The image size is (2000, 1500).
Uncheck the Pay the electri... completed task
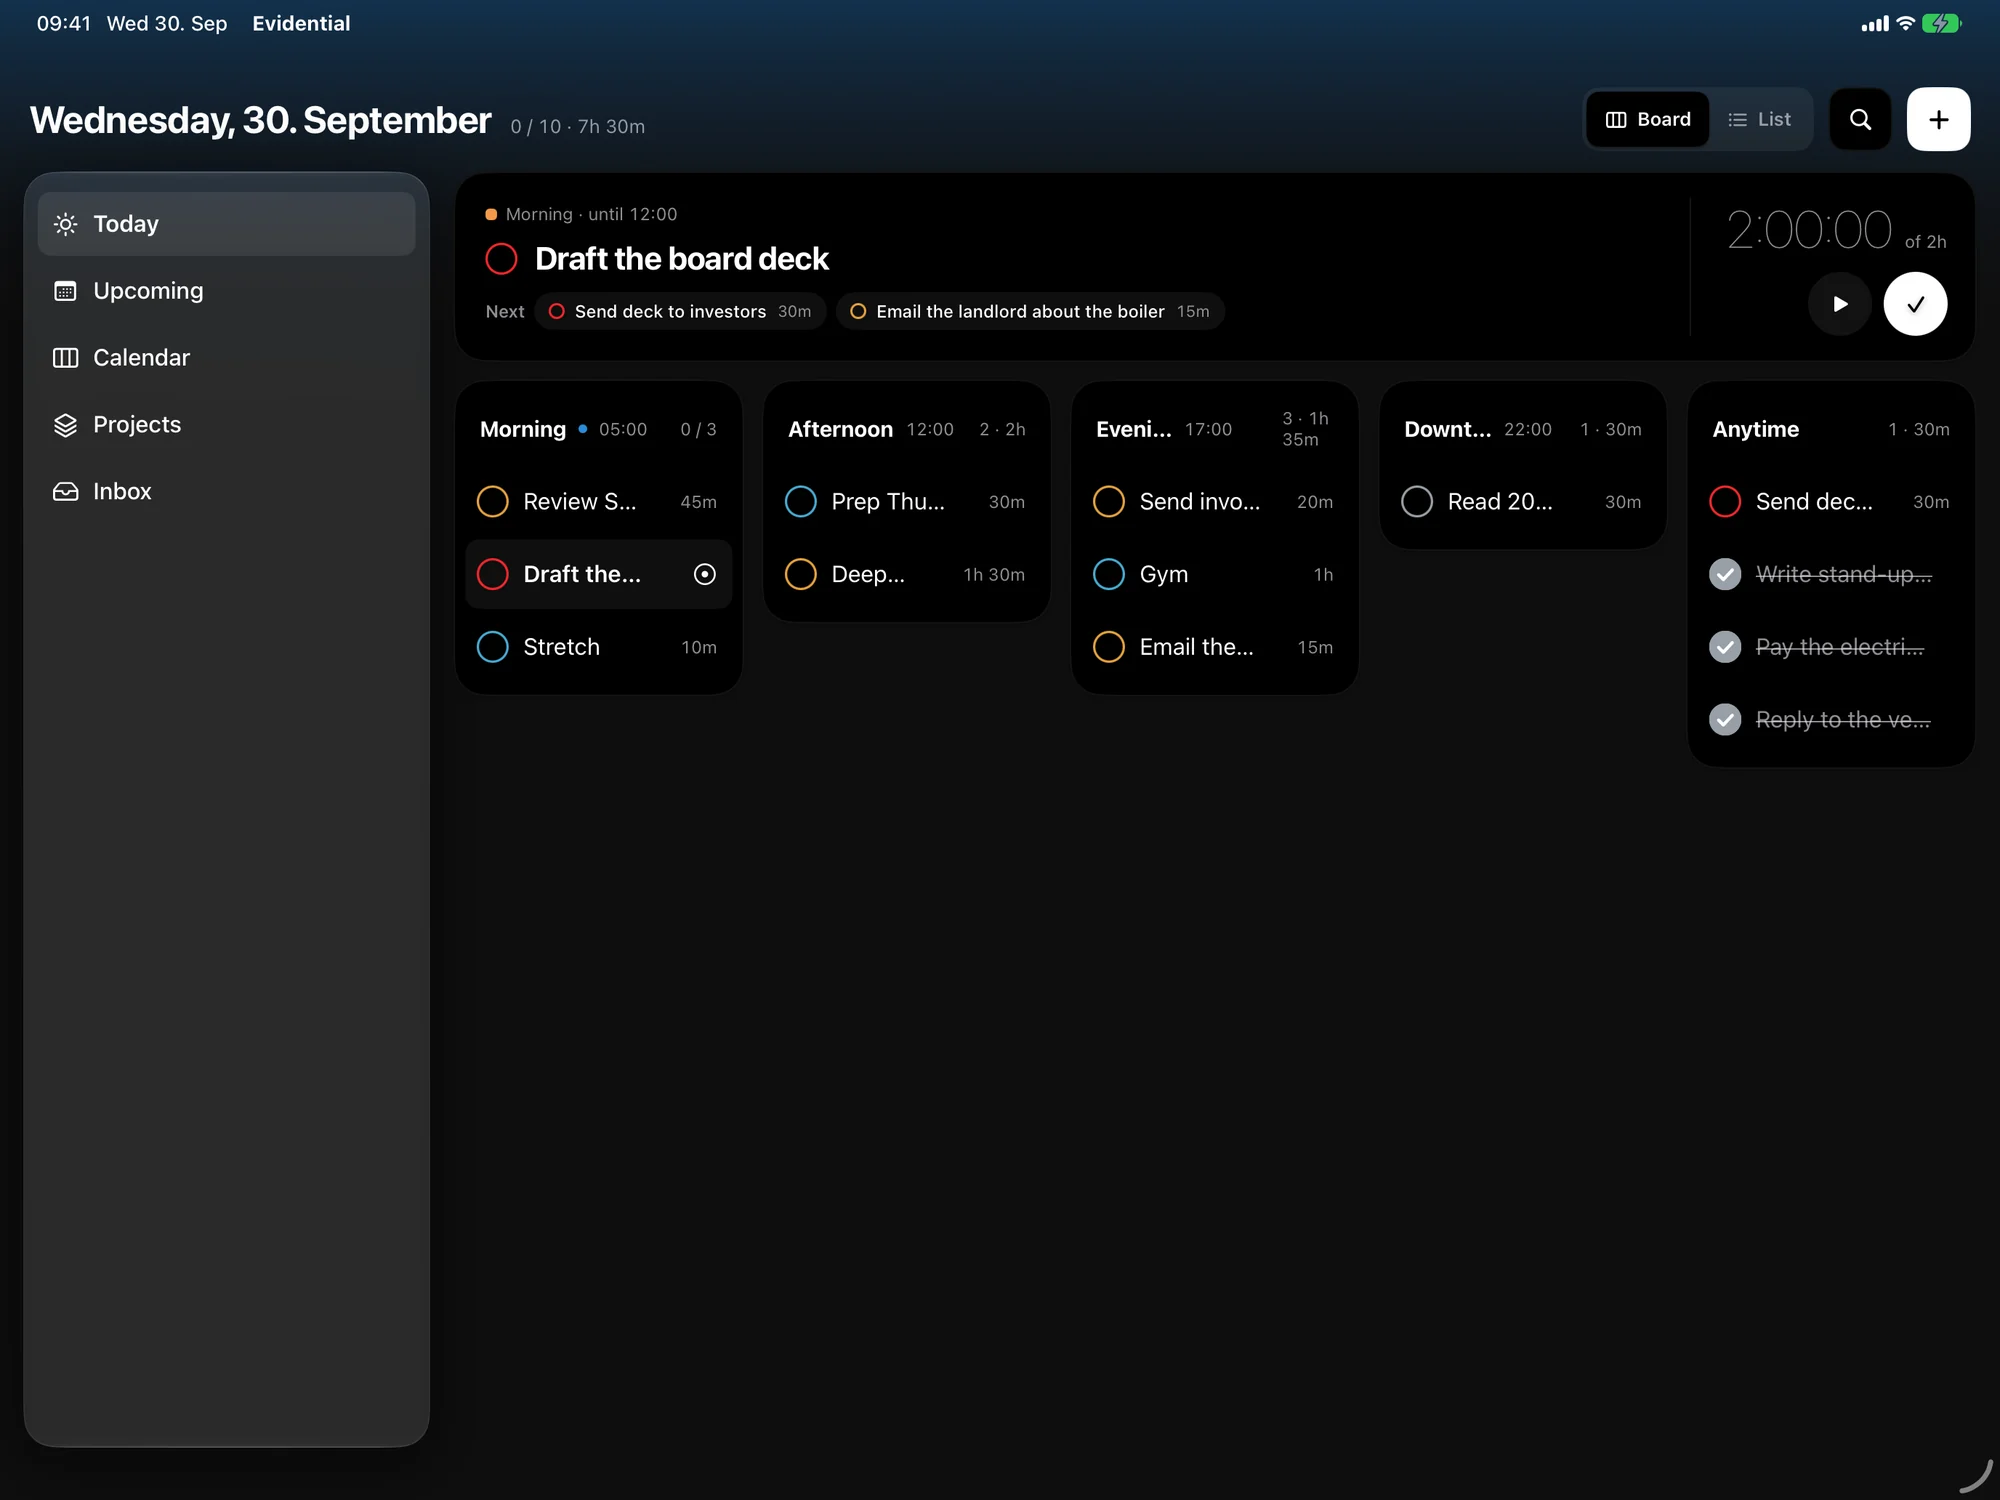[x=1725, y=647]
